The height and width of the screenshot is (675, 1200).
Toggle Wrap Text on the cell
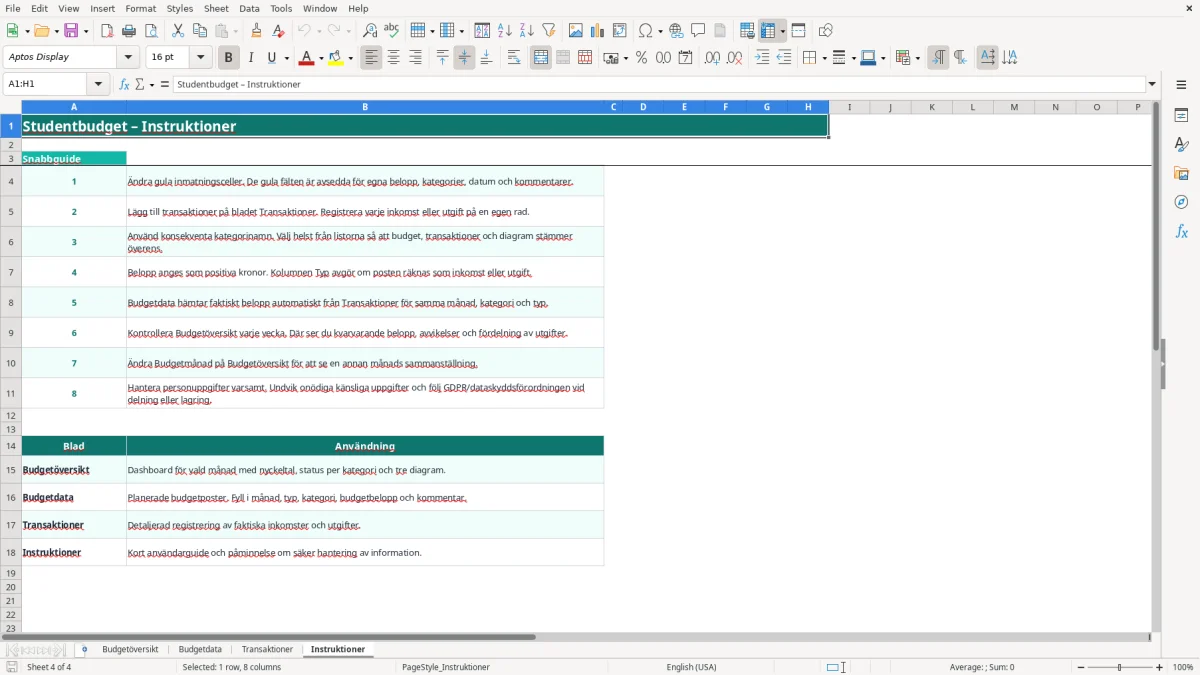514,58
